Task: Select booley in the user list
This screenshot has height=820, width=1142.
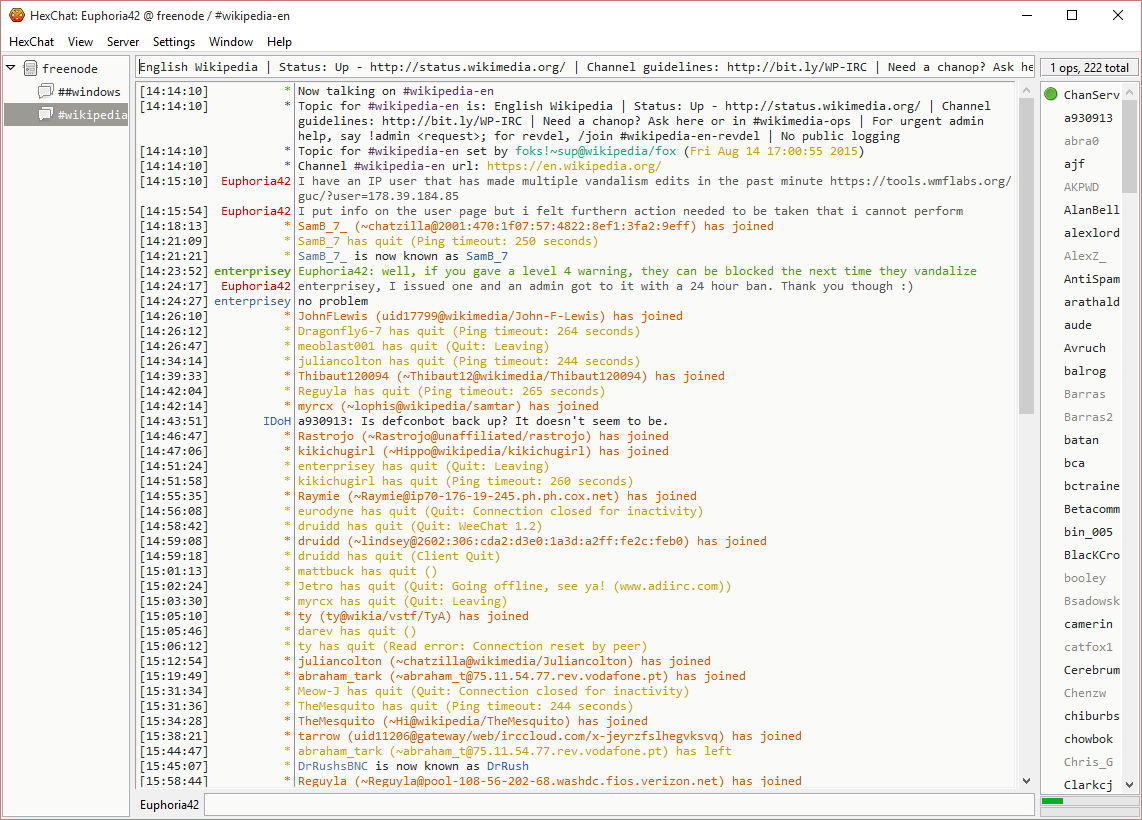Action: [x=1084, y=578]
